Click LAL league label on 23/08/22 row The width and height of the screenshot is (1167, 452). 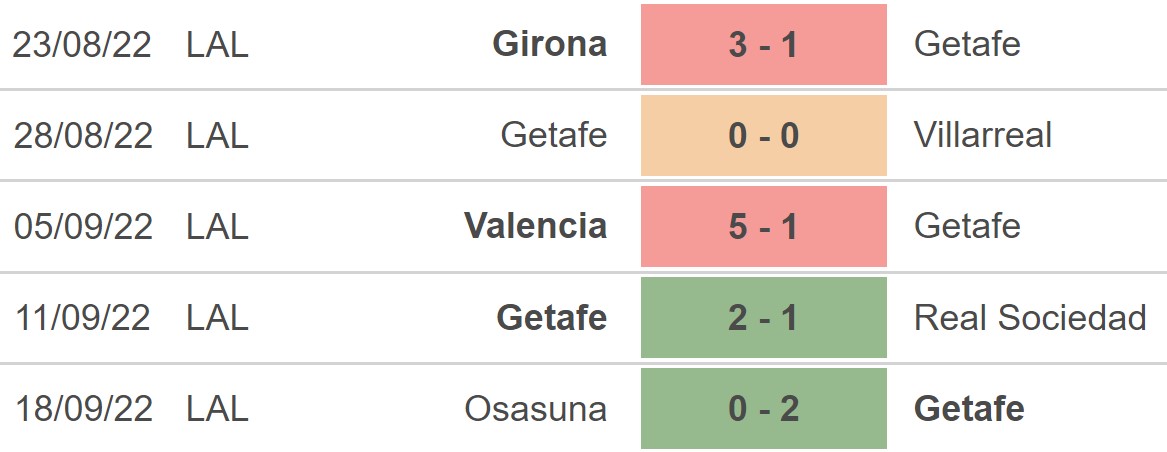point(217,45)
